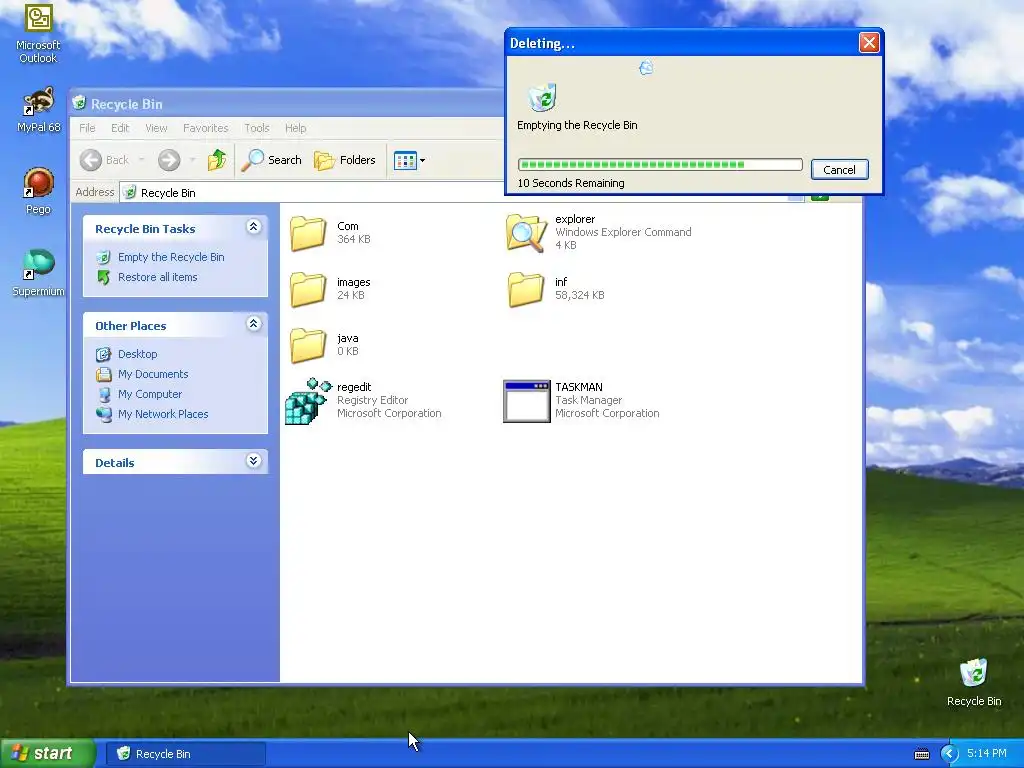1024x768 pixels.
Task: Open My Network Places link
Action: click(163, 414)
